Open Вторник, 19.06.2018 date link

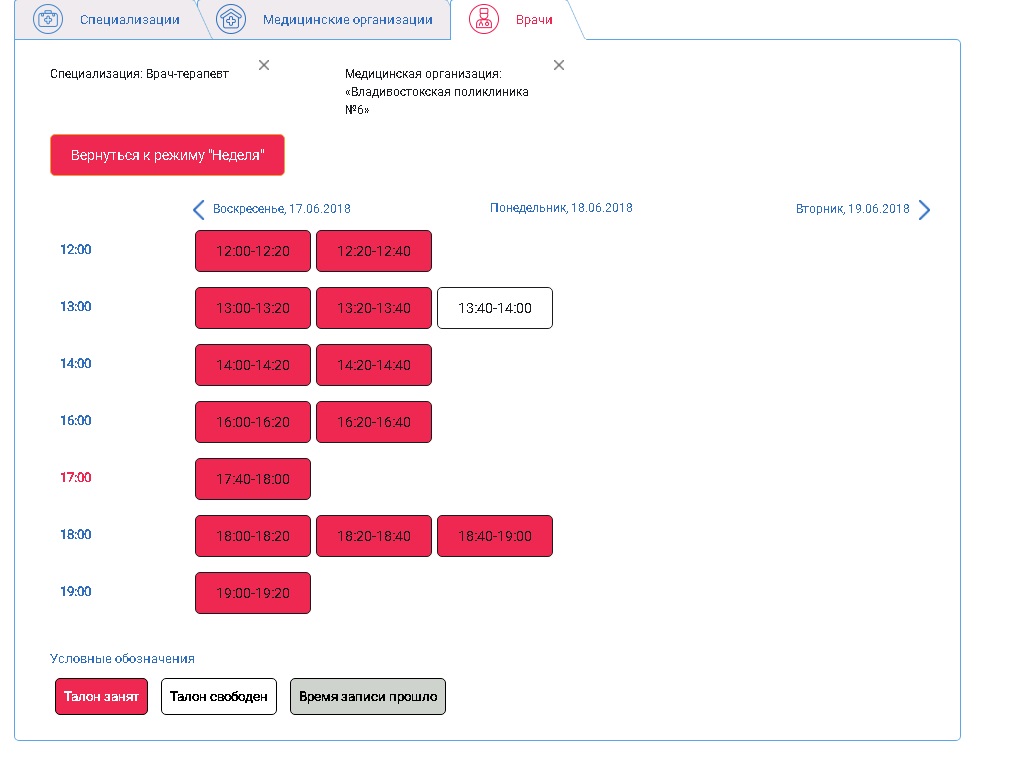[x=852, y=209]
